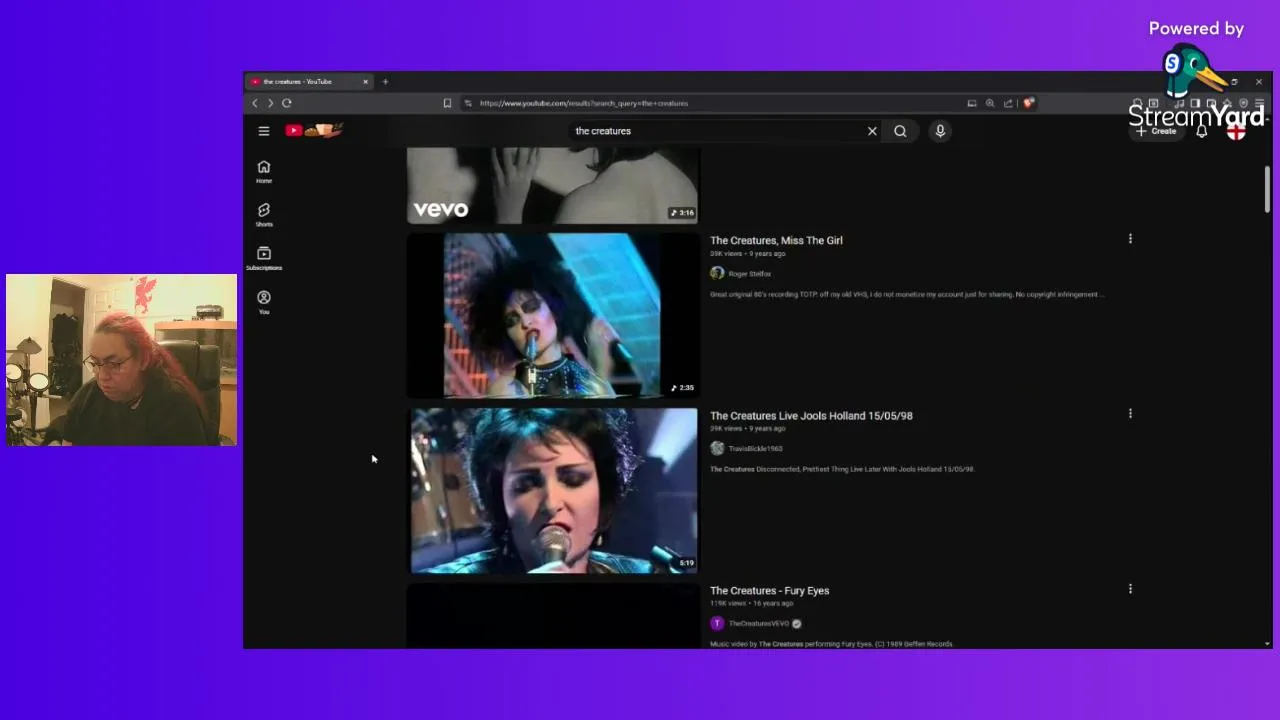This screenshot has width=1280, height=720.
Task: Go to Home in the sidebar
Action: pyautogui.click(x=264, y=172)
